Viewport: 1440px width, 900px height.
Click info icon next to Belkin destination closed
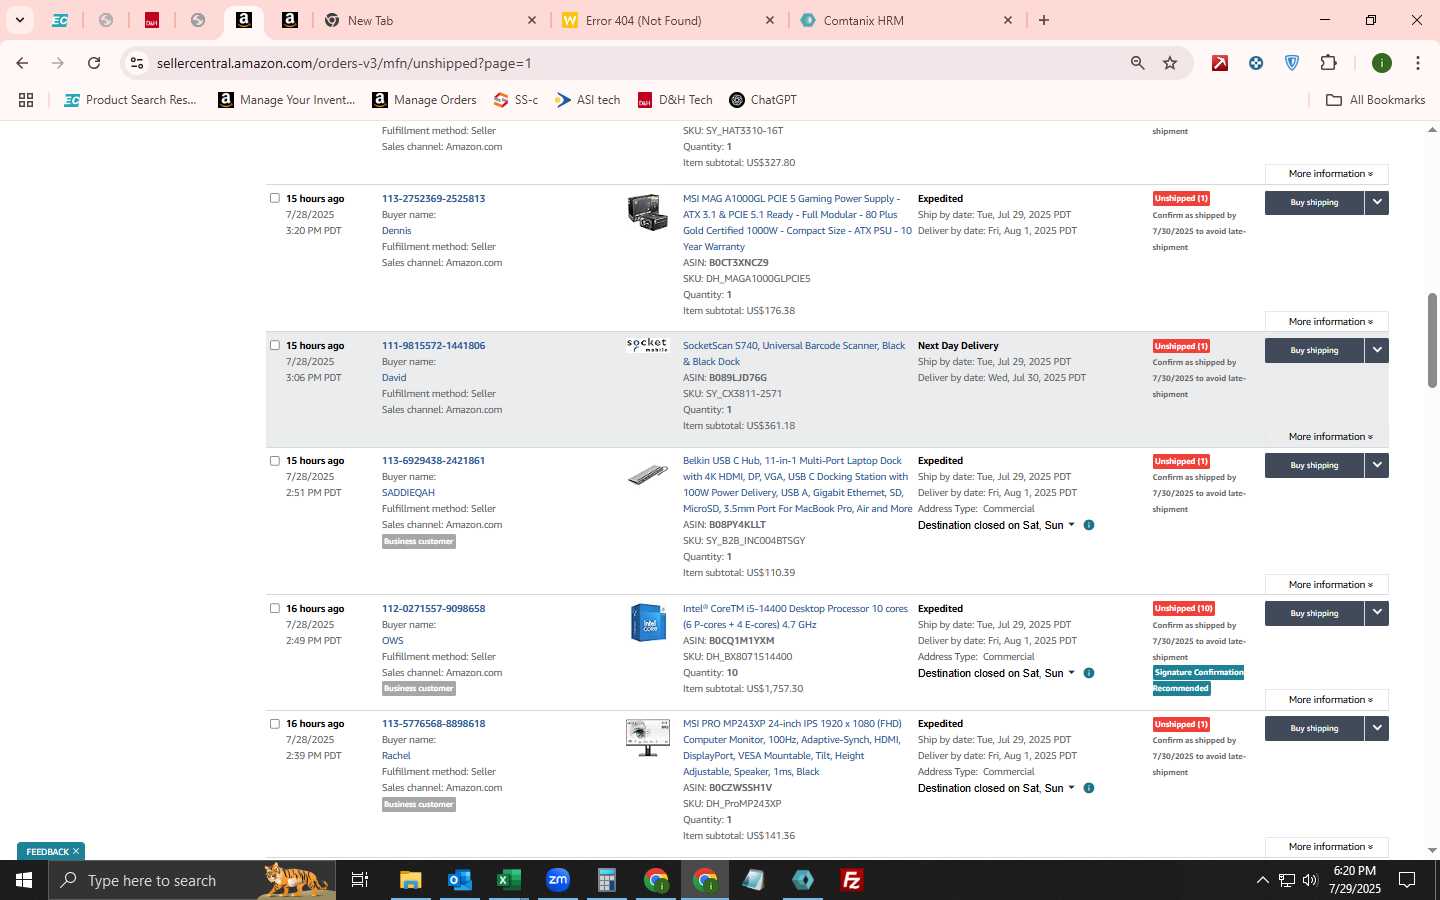pos(1089,525)
